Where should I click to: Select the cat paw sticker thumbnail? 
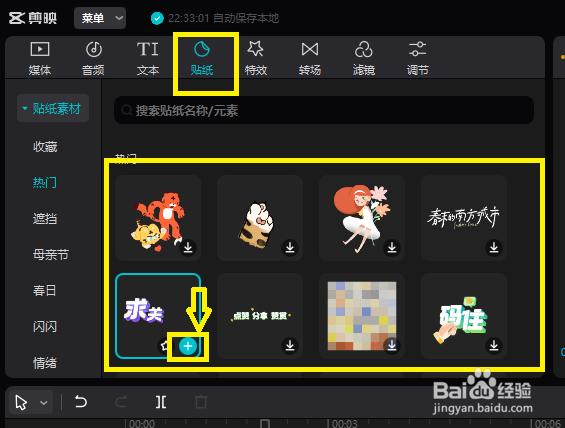260,218
